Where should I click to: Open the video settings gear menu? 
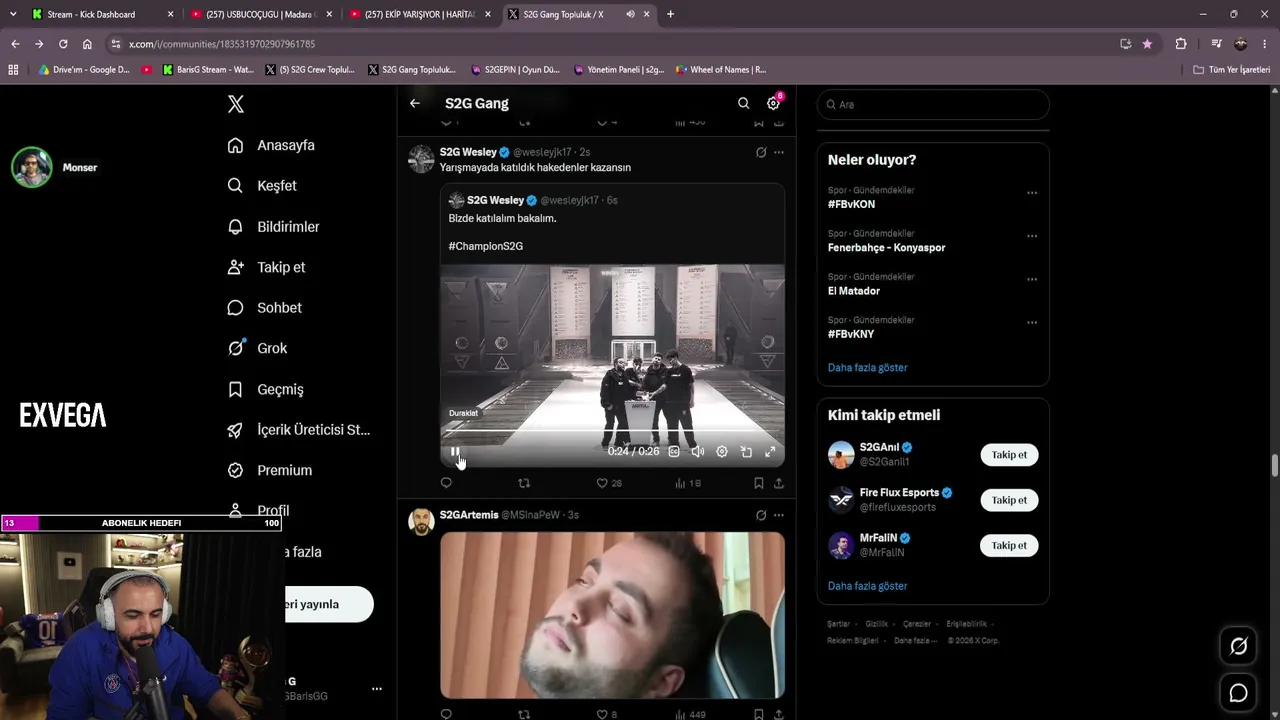(x=722, y=452)
